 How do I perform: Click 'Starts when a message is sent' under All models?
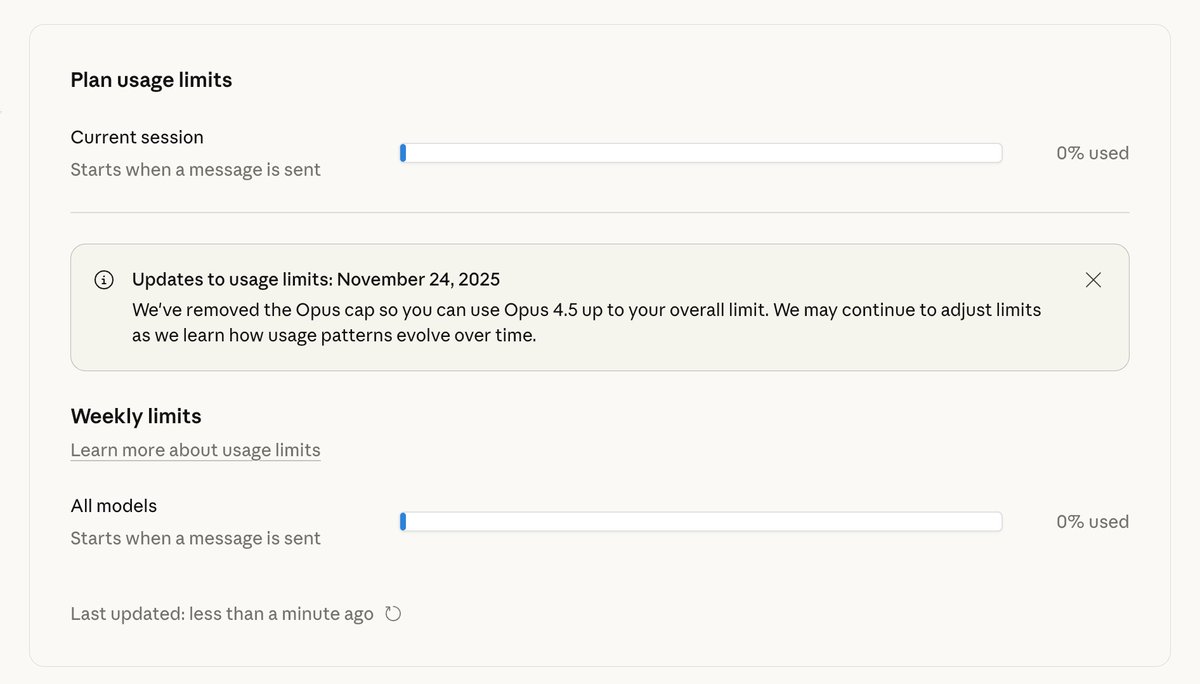tap(196, 538)
